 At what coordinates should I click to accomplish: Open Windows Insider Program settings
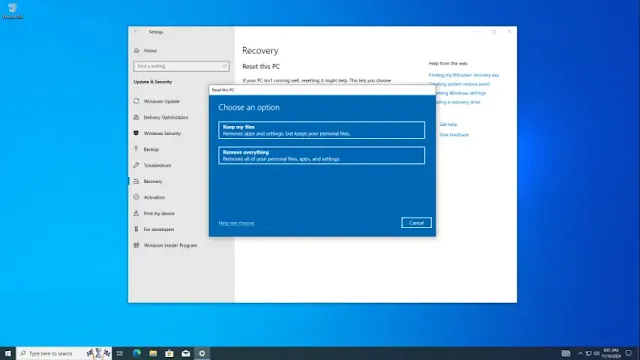pyautogui.click(x=170, y=245)
